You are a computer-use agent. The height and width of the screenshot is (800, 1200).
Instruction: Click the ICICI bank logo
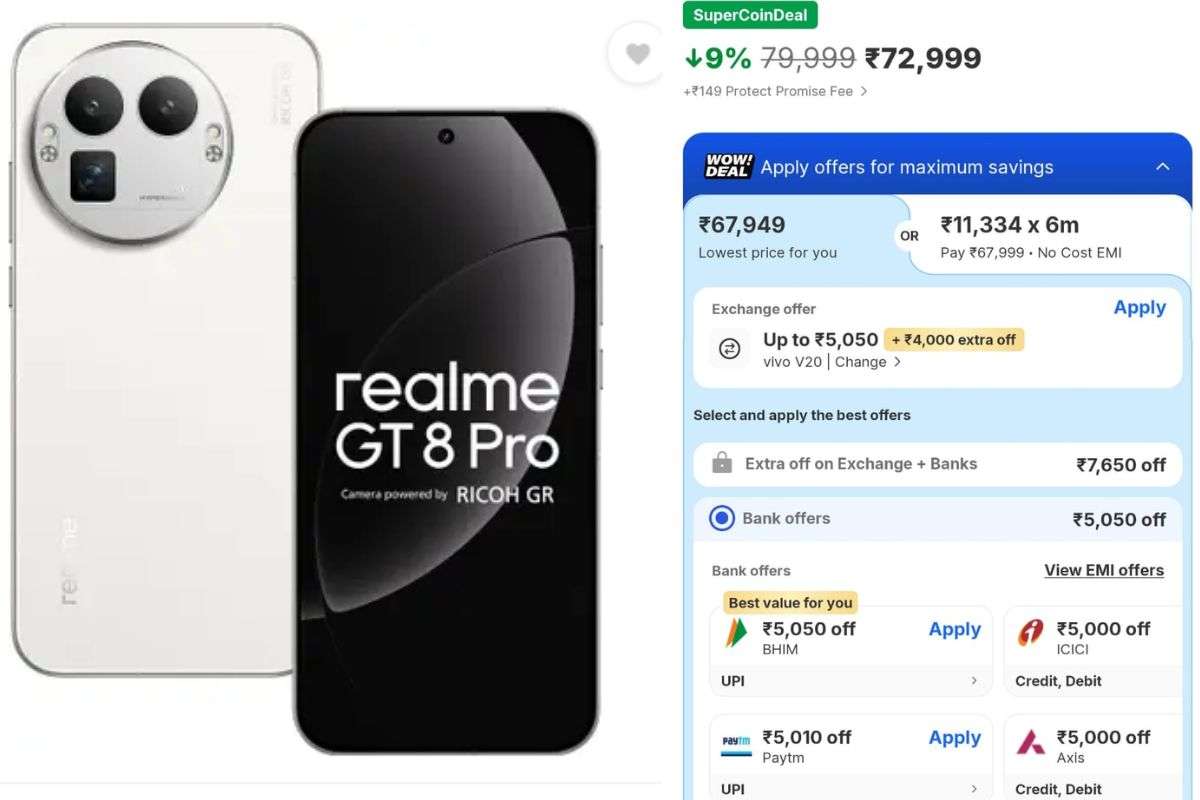[x=1030, y=629]
